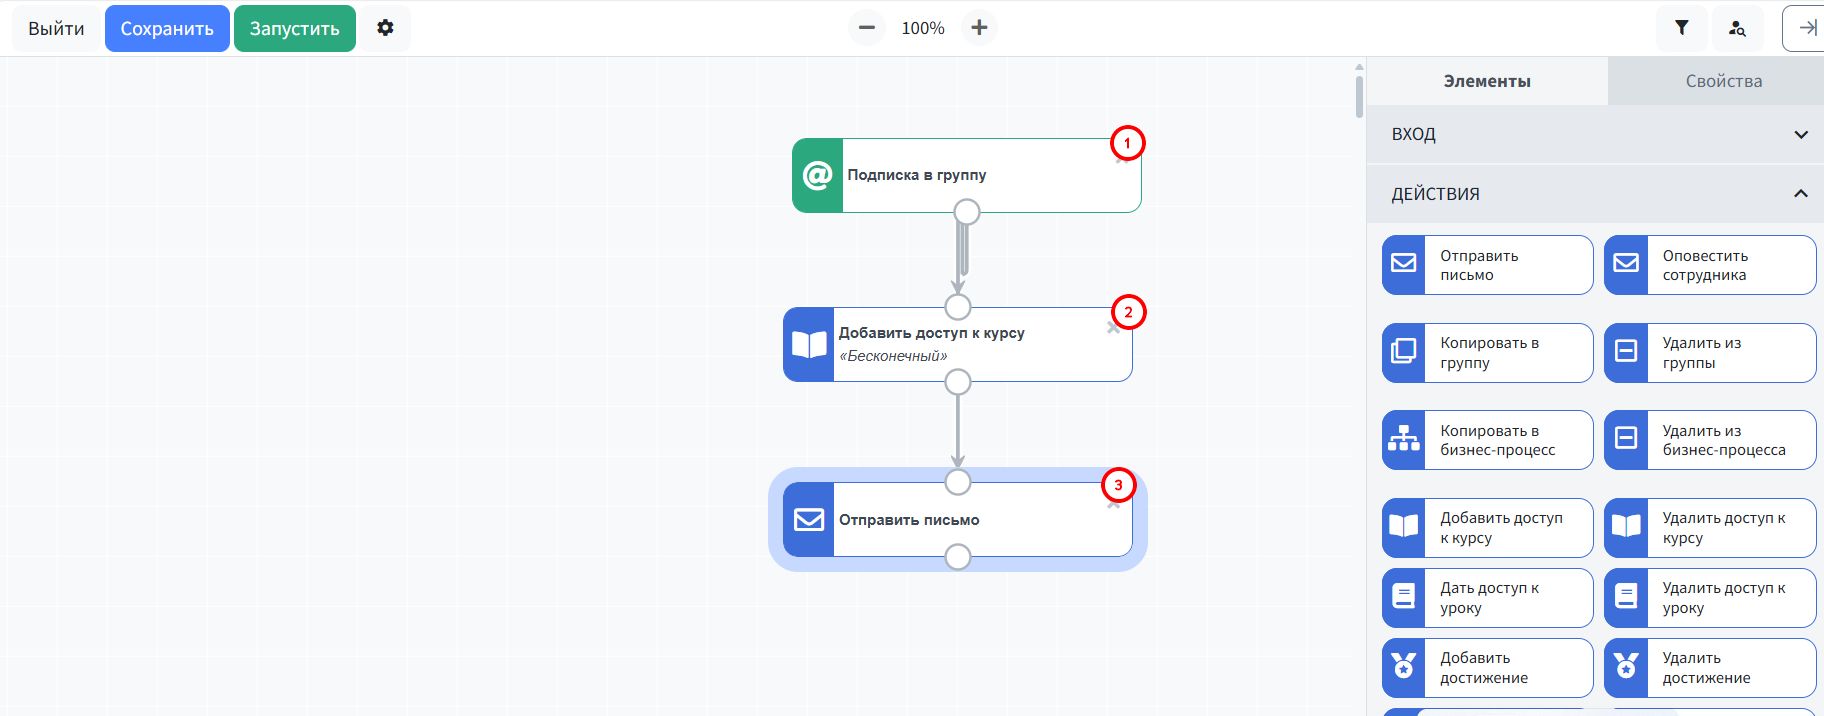Click the canvas vertical scrollbar thumb
Viewport: 1824px width, 716px height.
(1359, 97)
